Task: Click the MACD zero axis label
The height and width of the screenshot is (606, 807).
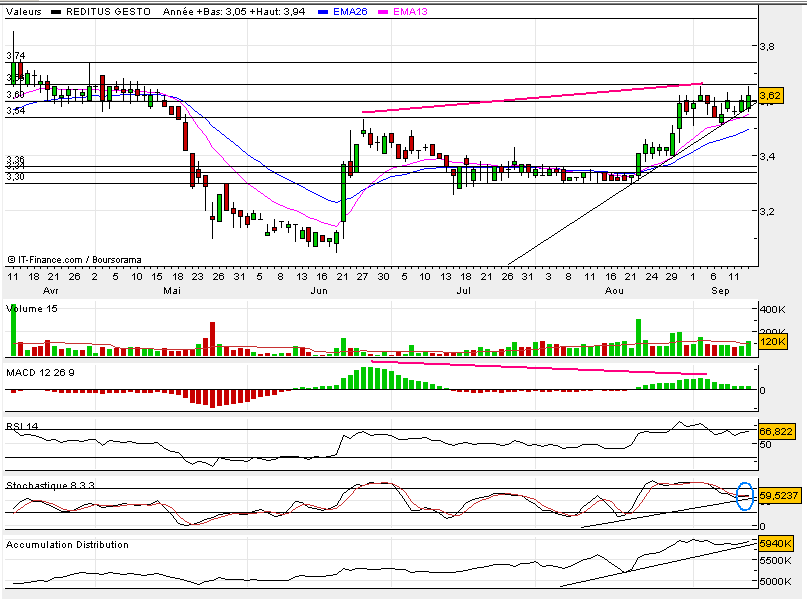Action: coord(762,390)
